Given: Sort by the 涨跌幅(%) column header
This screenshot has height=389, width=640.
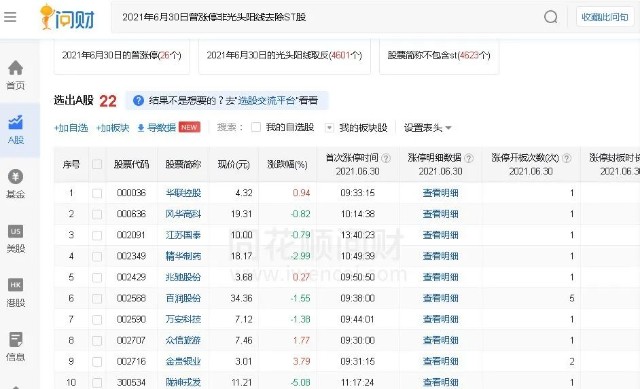Looking at the screenshot, I should [x=287, y=164].
